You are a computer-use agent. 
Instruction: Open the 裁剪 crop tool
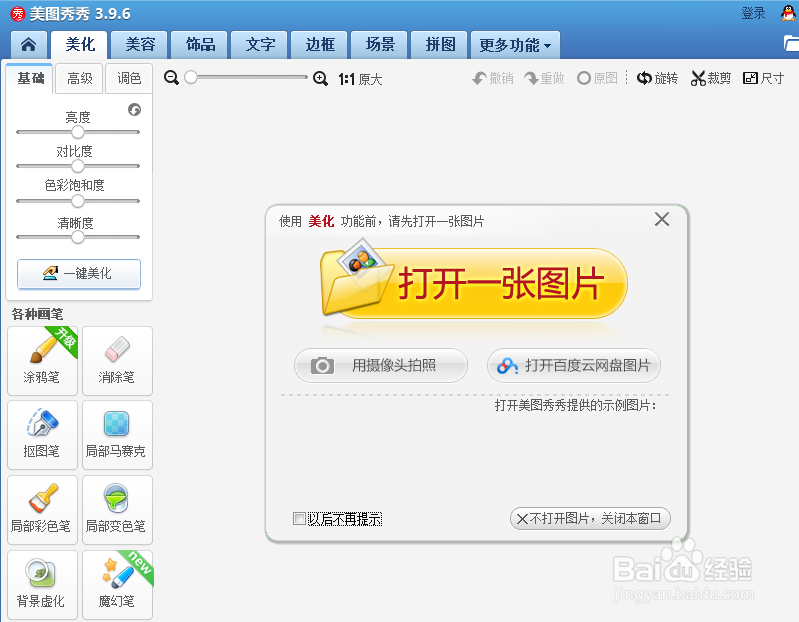(x=711, y=78)
